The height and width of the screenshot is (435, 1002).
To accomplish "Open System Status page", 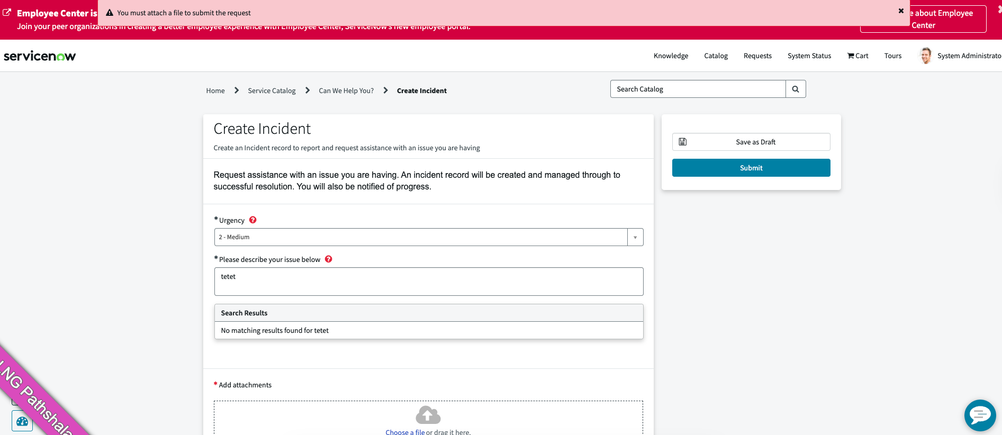I will tap(808, 56).
